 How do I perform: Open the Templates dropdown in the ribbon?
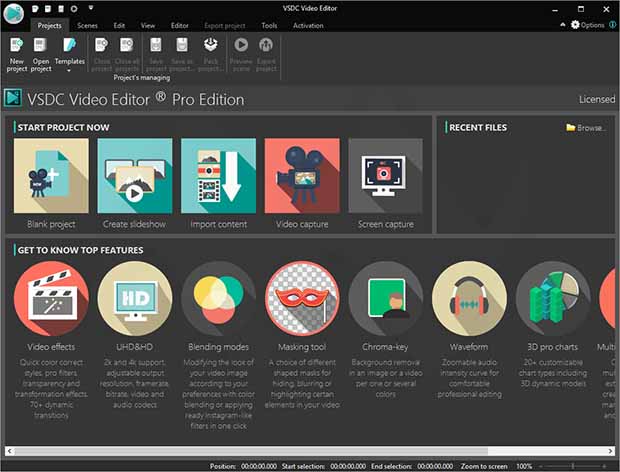click(70, 55)
